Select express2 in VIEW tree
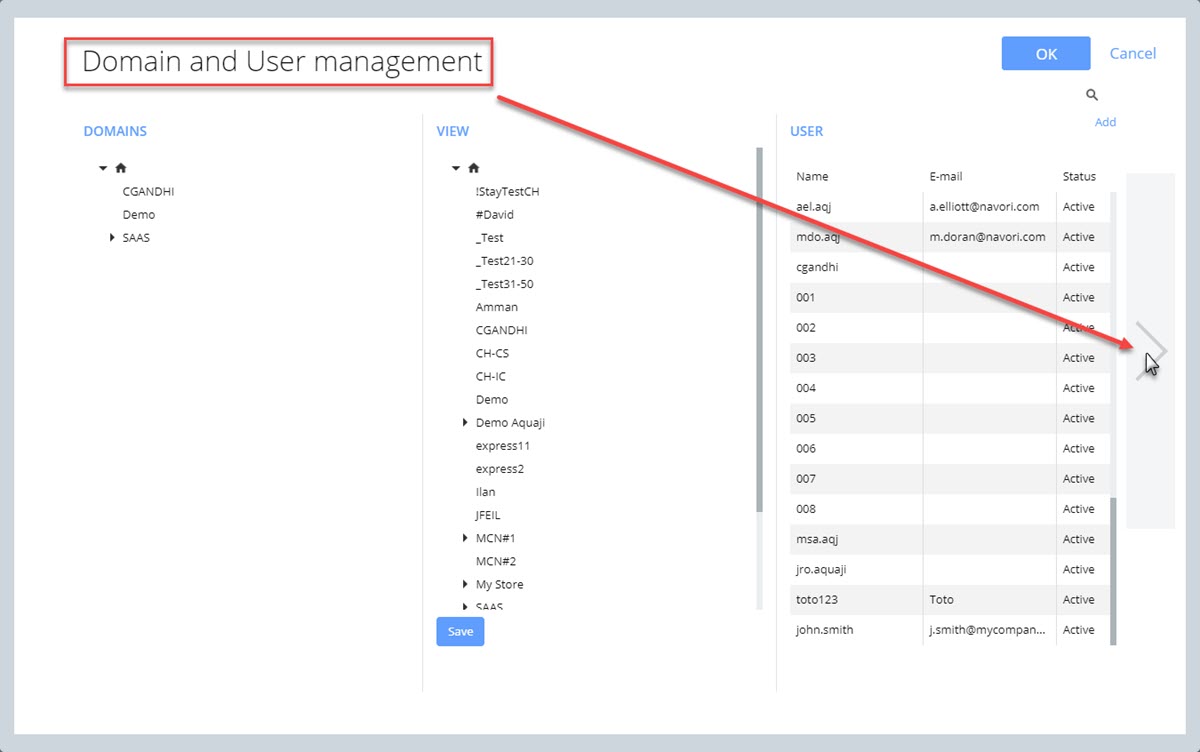This screenshot has width=1200, height=752. [x=500, y=469]
